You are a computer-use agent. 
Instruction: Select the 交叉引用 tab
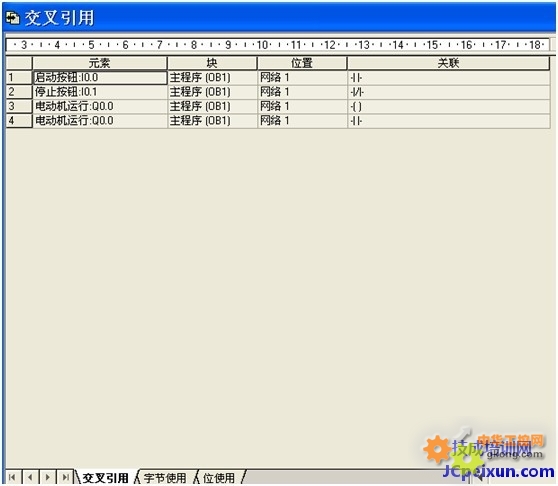click(105, 478)
